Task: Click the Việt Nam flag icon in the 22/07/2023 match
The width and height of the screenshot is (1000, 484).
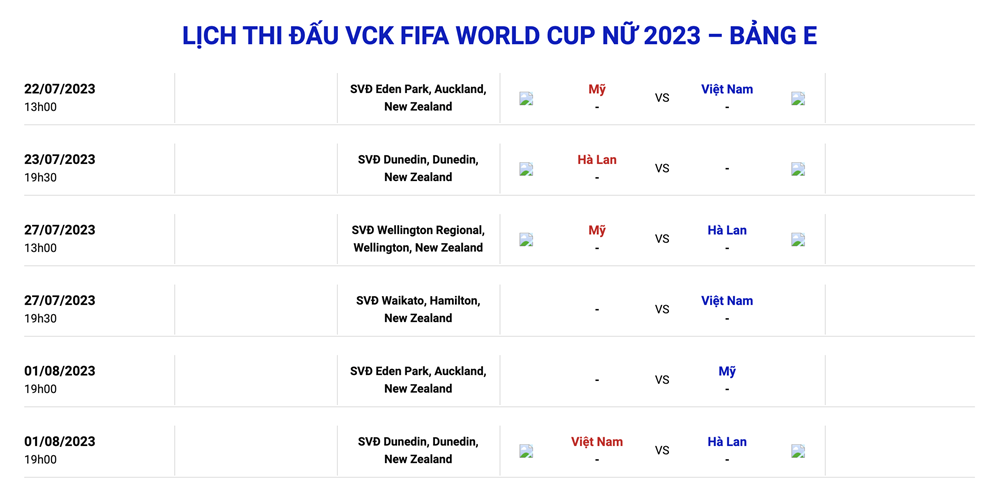Action: [798, 99]
